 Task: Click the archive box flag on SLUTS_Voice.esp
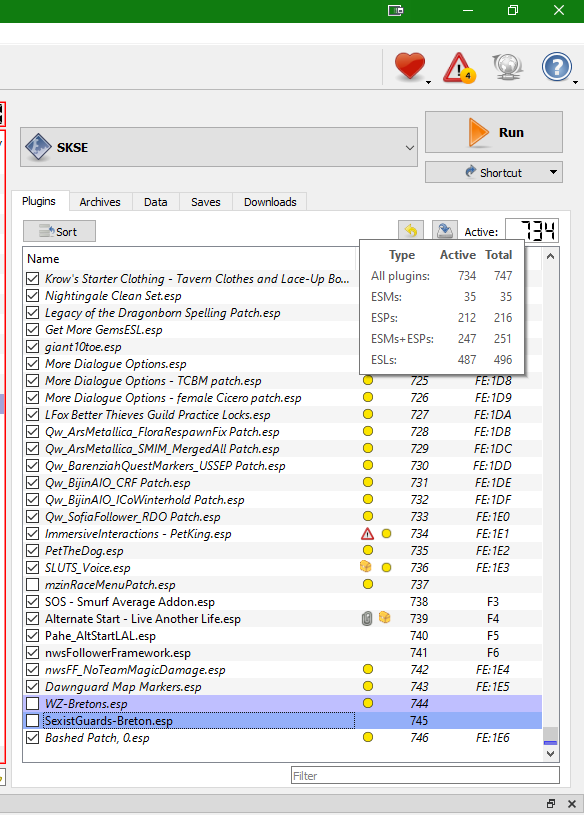point(366,567)
